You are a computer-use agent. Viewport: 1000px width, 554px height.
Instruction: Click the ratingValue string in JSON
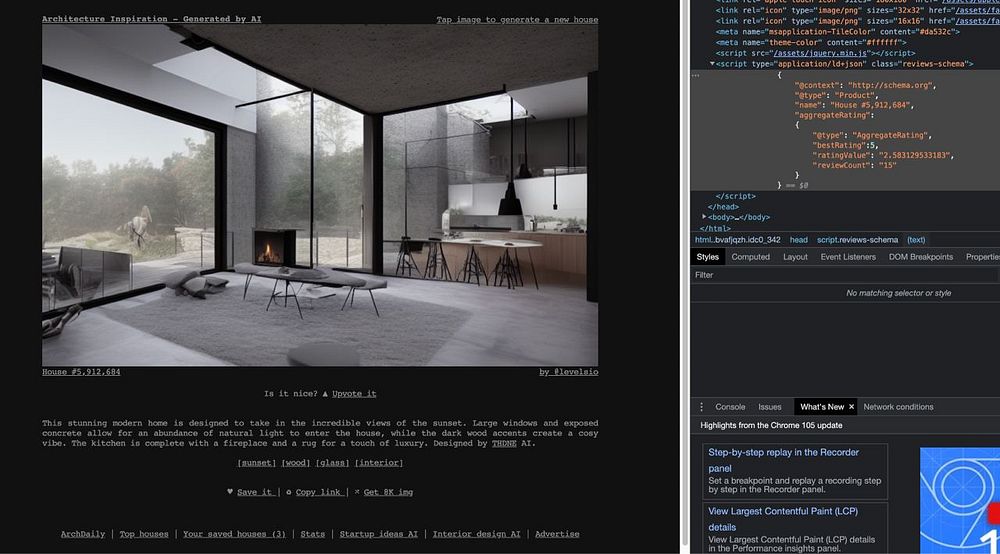[x=915, y=156]
